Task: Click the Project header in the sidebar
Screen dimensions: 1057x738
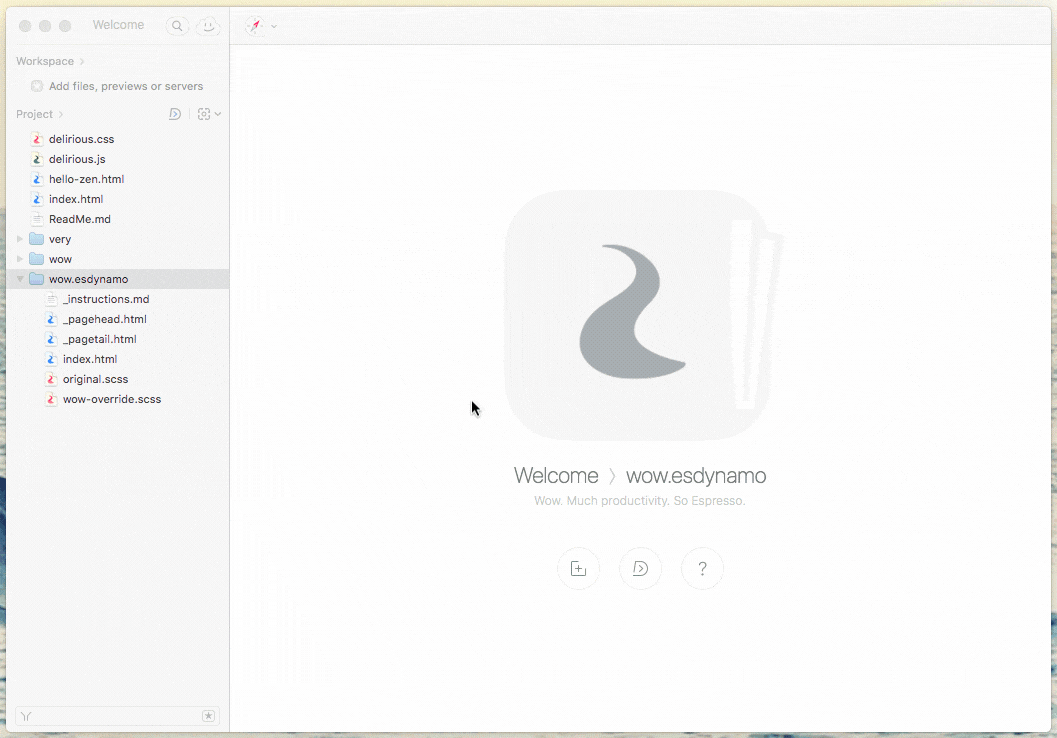Action: coord(34,115)
